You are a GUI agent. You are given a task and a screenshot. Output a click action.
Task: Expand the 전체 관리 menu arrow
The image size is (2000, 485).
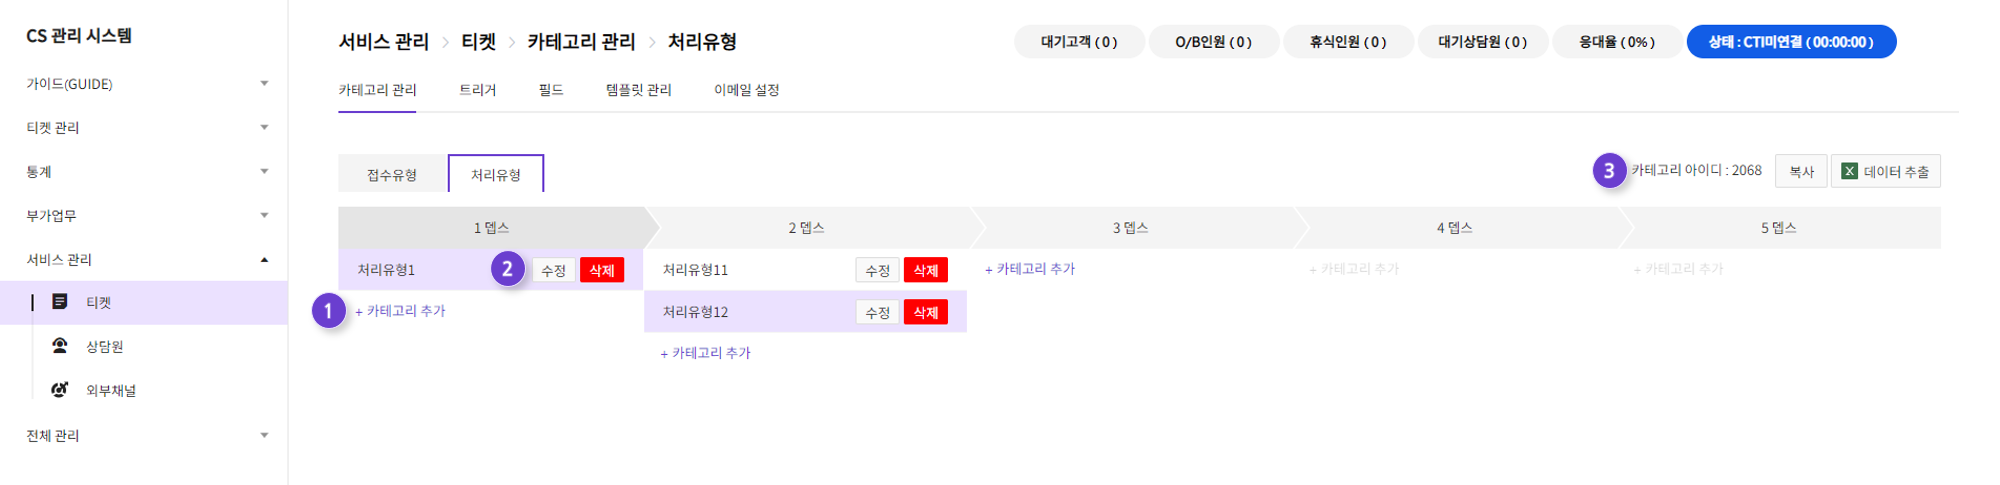coord(264,436)
